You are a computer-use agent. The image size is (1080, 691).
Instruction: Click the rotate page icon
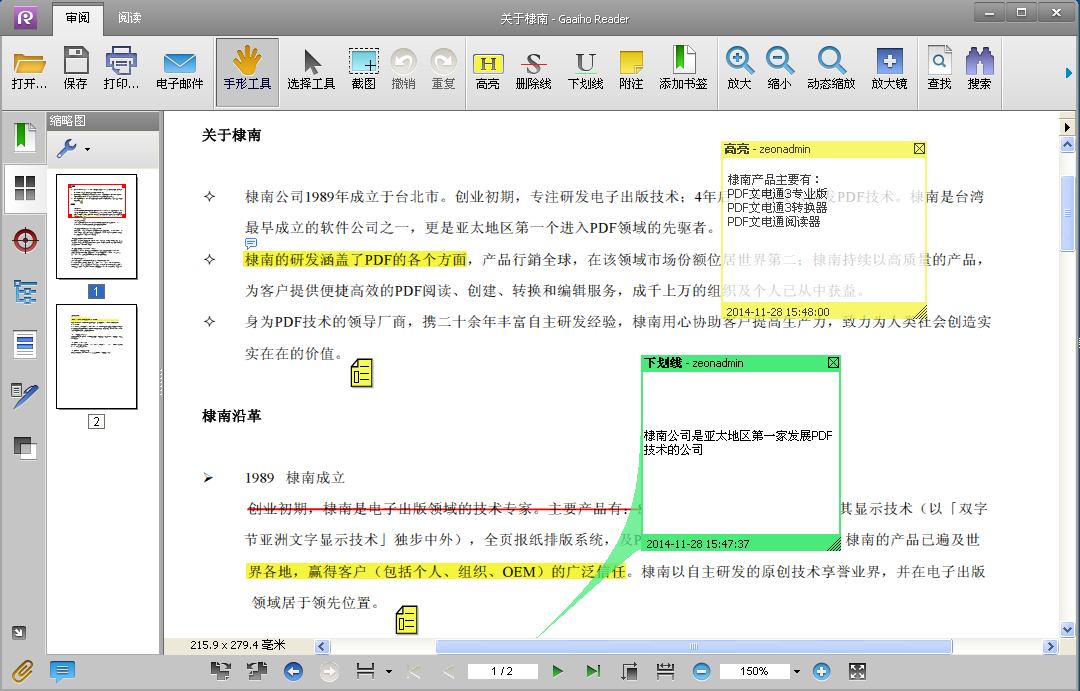[x=629, y=671]
